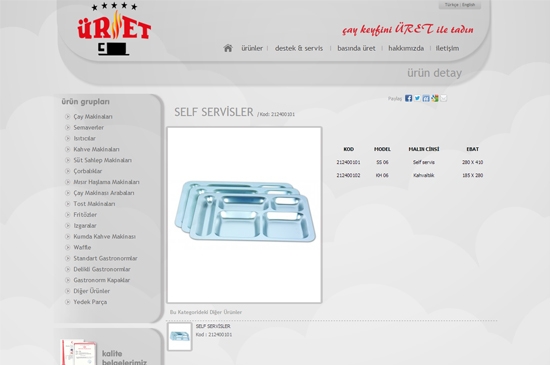
Task: Open Çay Makinaları category
Action: pyautogui.click(x=93, y=116)
